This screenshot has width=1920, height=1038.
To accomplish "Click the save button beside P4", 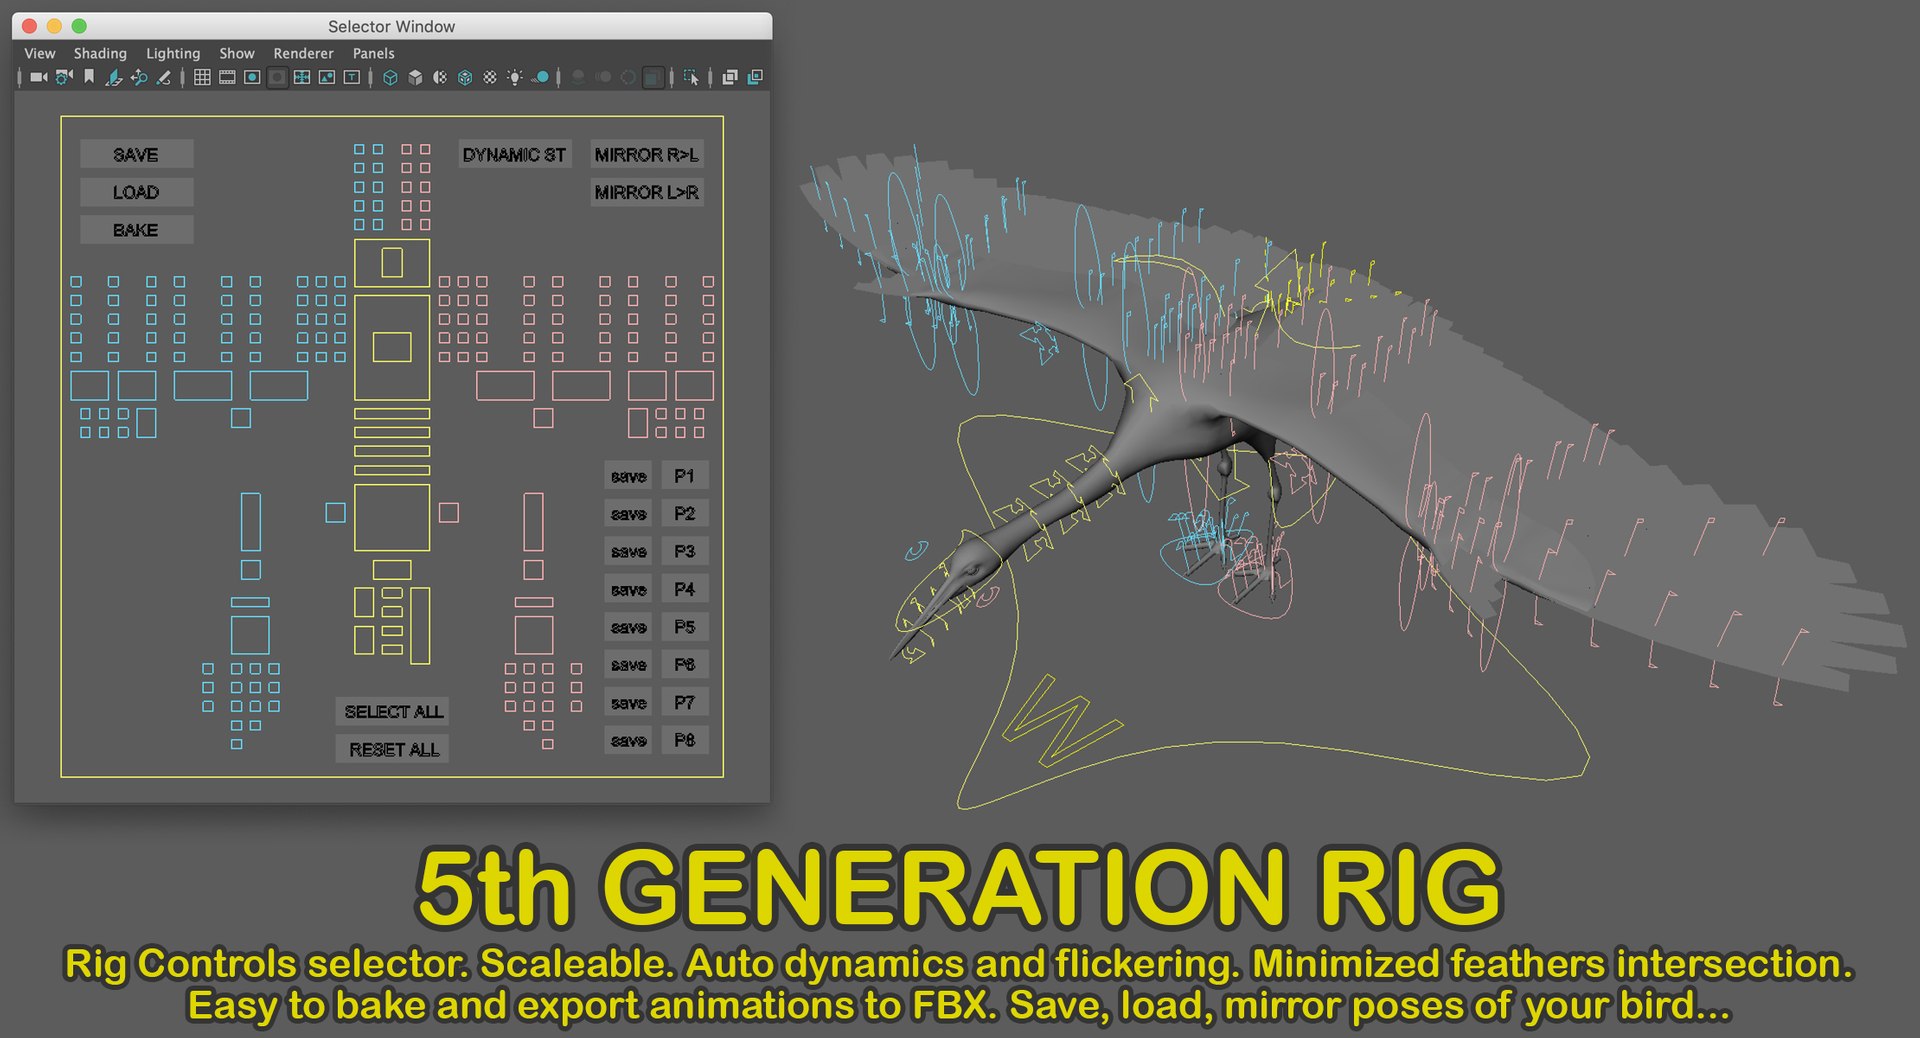I will (x=629, y=589).
